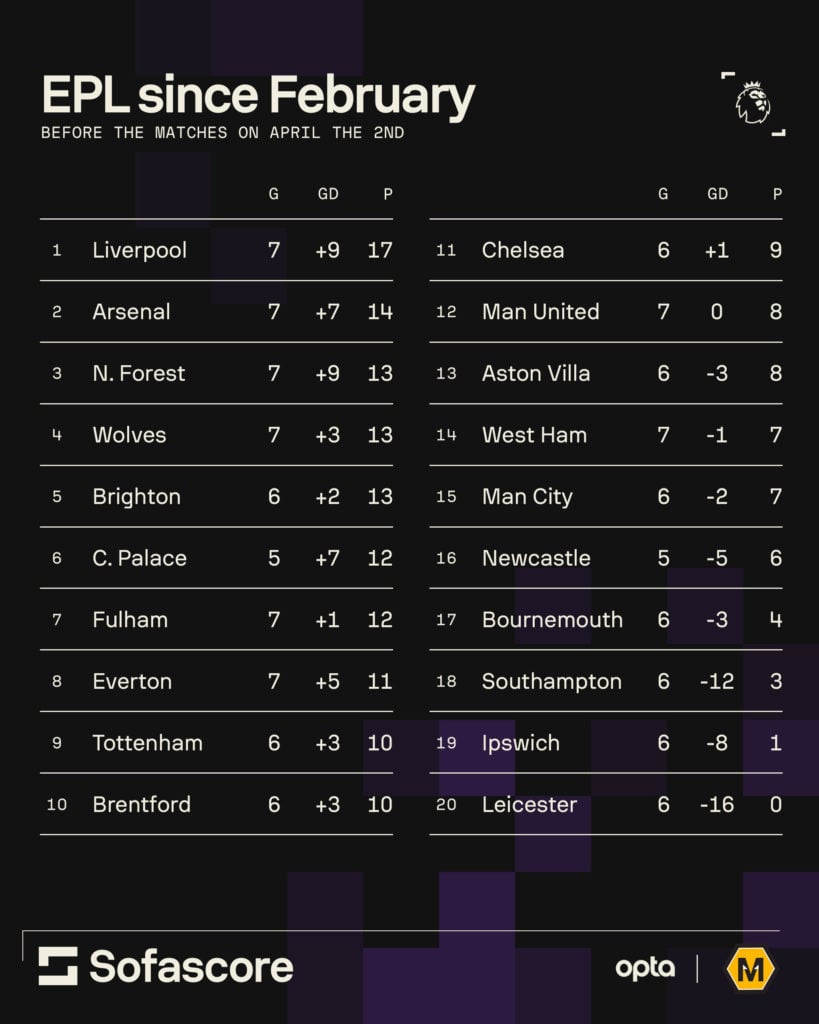819x1024 pixels.
Task: Select the Liverpool row team name
Action: coord(139,250)
